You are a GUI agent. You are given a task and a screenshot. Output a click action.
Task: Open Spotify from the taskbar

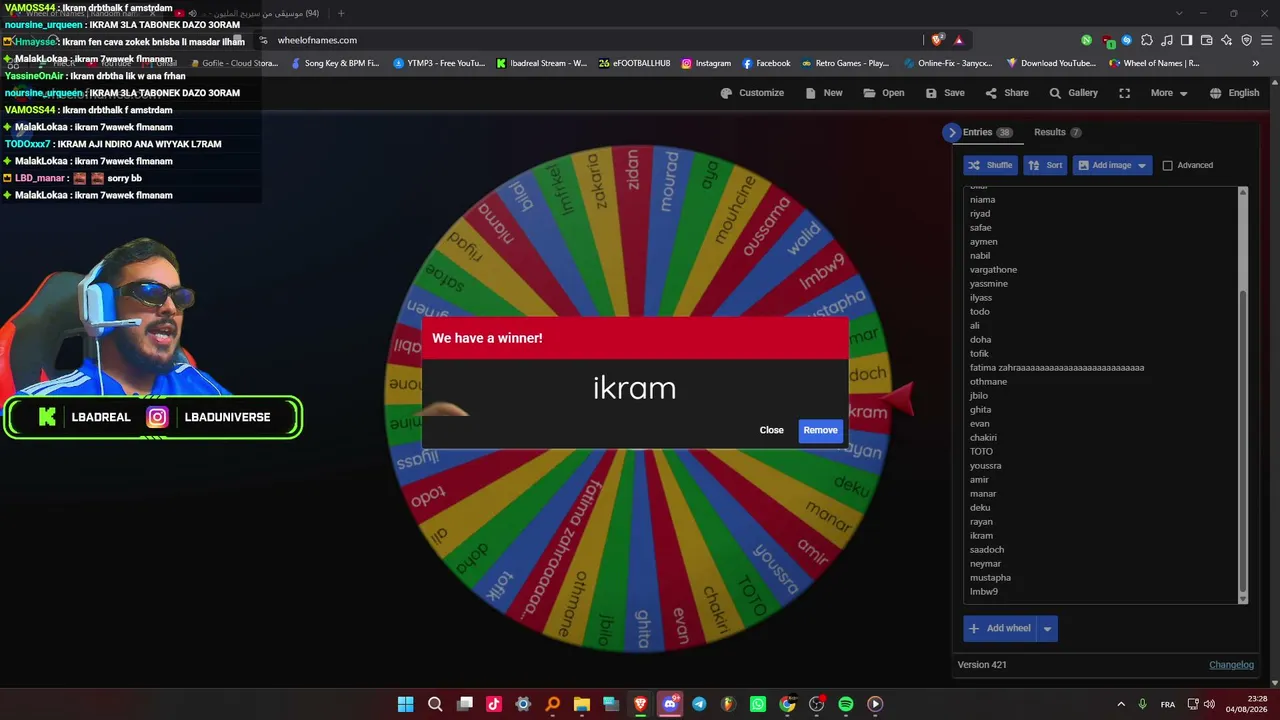[845, 704]
